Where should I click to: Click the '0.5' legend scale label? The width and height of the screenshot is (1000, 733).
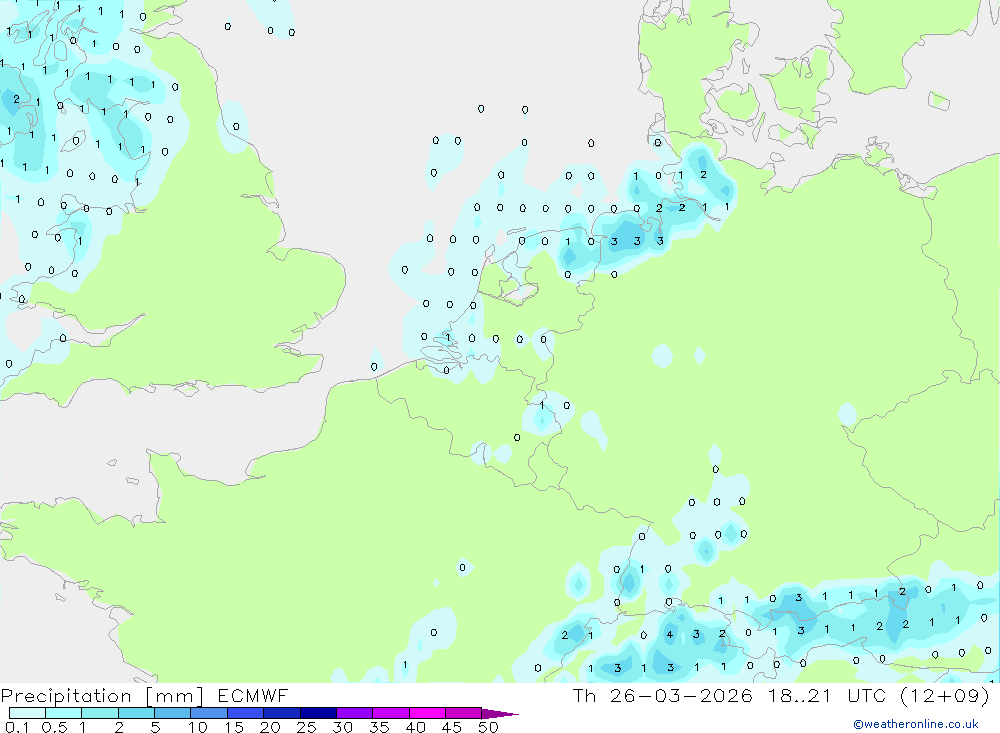click(54, 727)
